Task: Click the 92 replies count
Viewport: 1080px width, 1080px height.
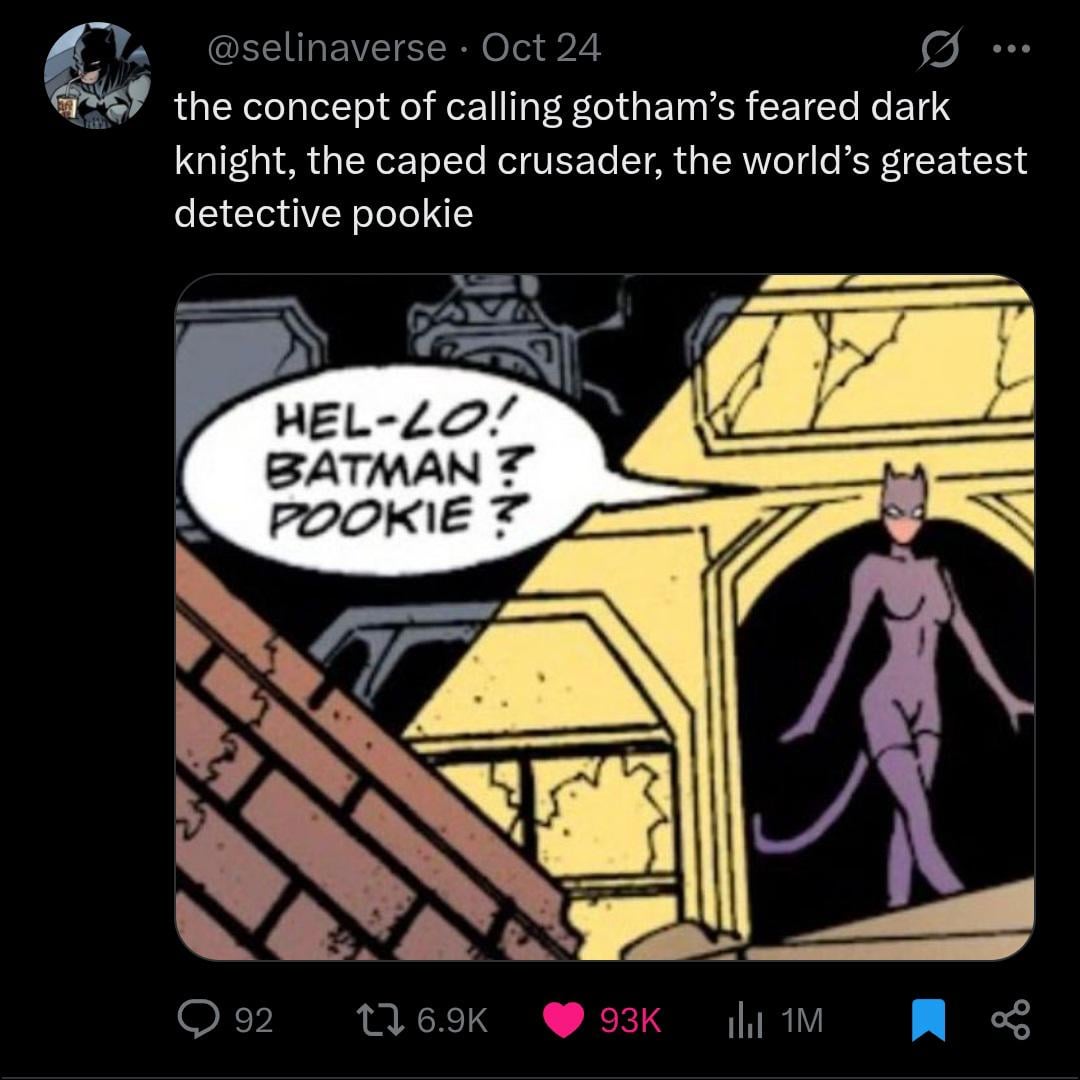Action: pyautogui.click(x=252, y=1020)
